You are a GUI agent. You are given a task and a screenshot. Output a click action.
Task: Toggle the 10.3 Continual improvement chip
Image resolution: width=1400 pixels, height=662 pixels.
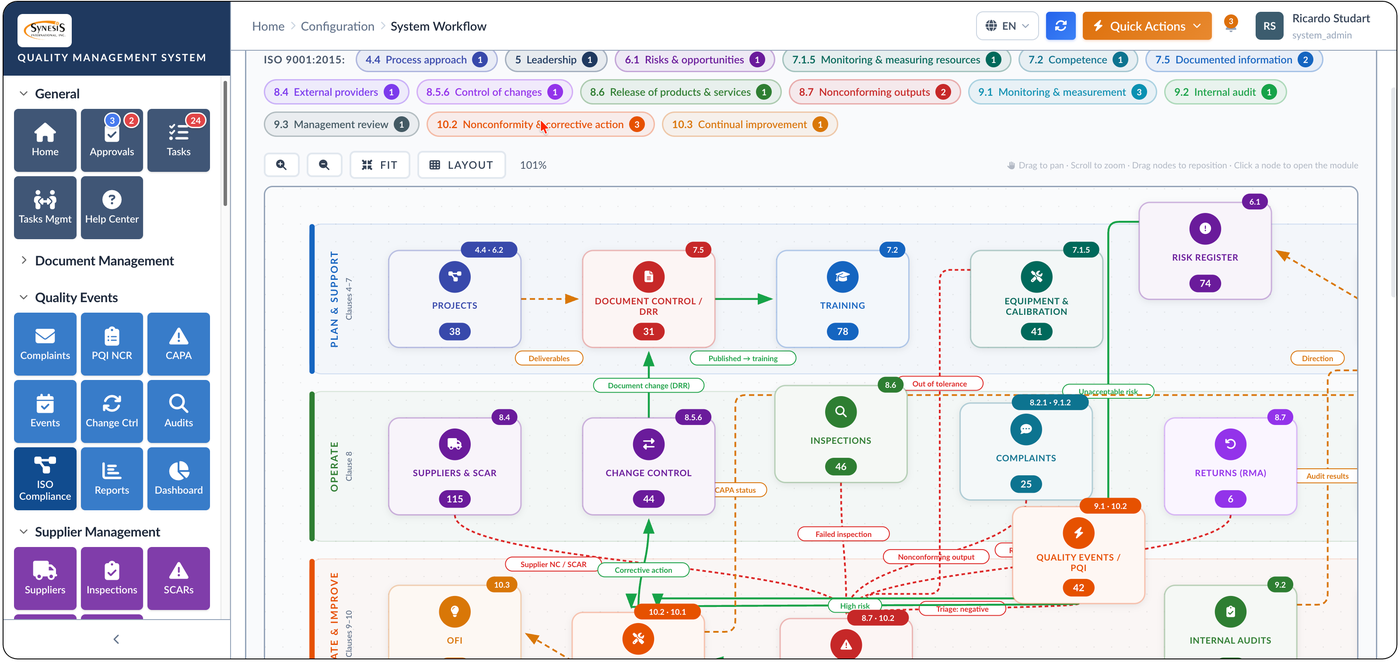[749, 124]
